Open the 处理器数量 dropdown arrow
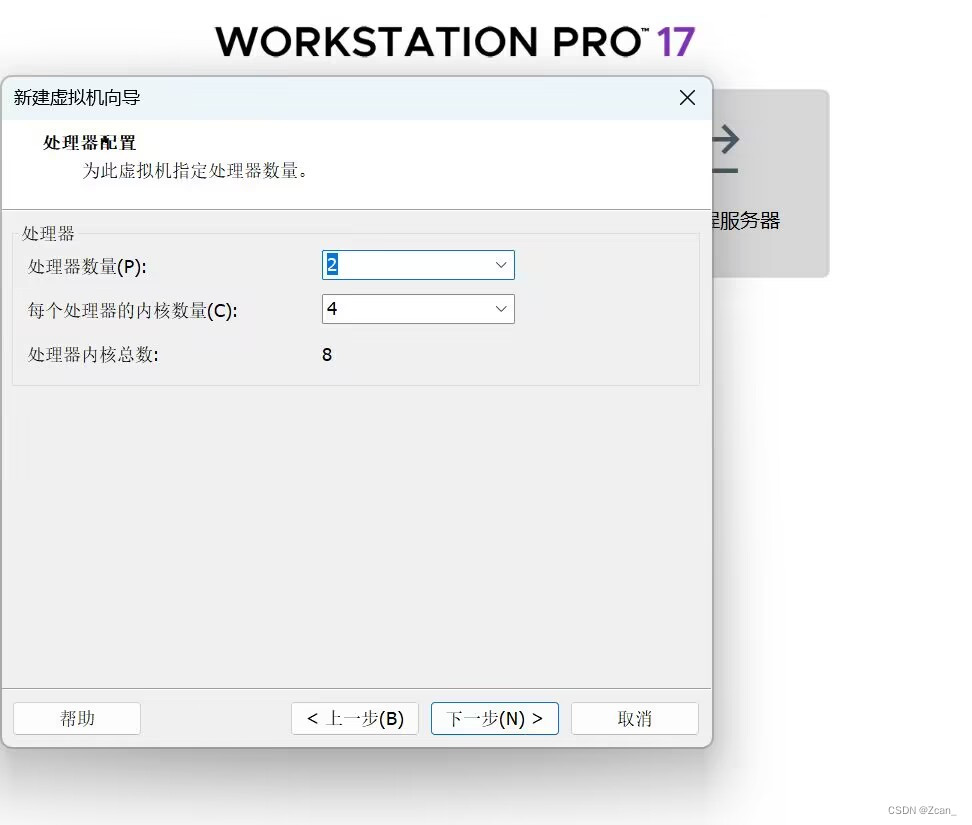Viewport: 972px width, 825px height. tap(501, 265)
